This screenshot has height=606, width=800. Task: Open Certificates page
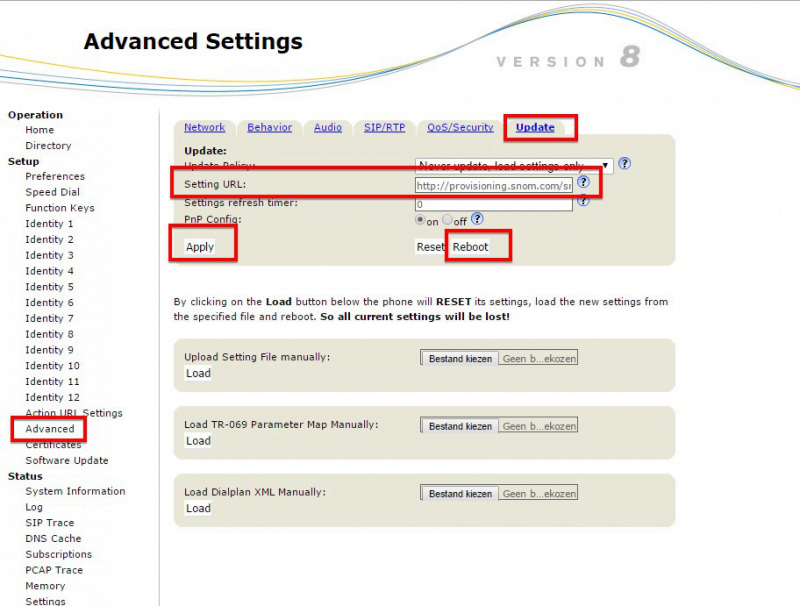coord(53,445)
